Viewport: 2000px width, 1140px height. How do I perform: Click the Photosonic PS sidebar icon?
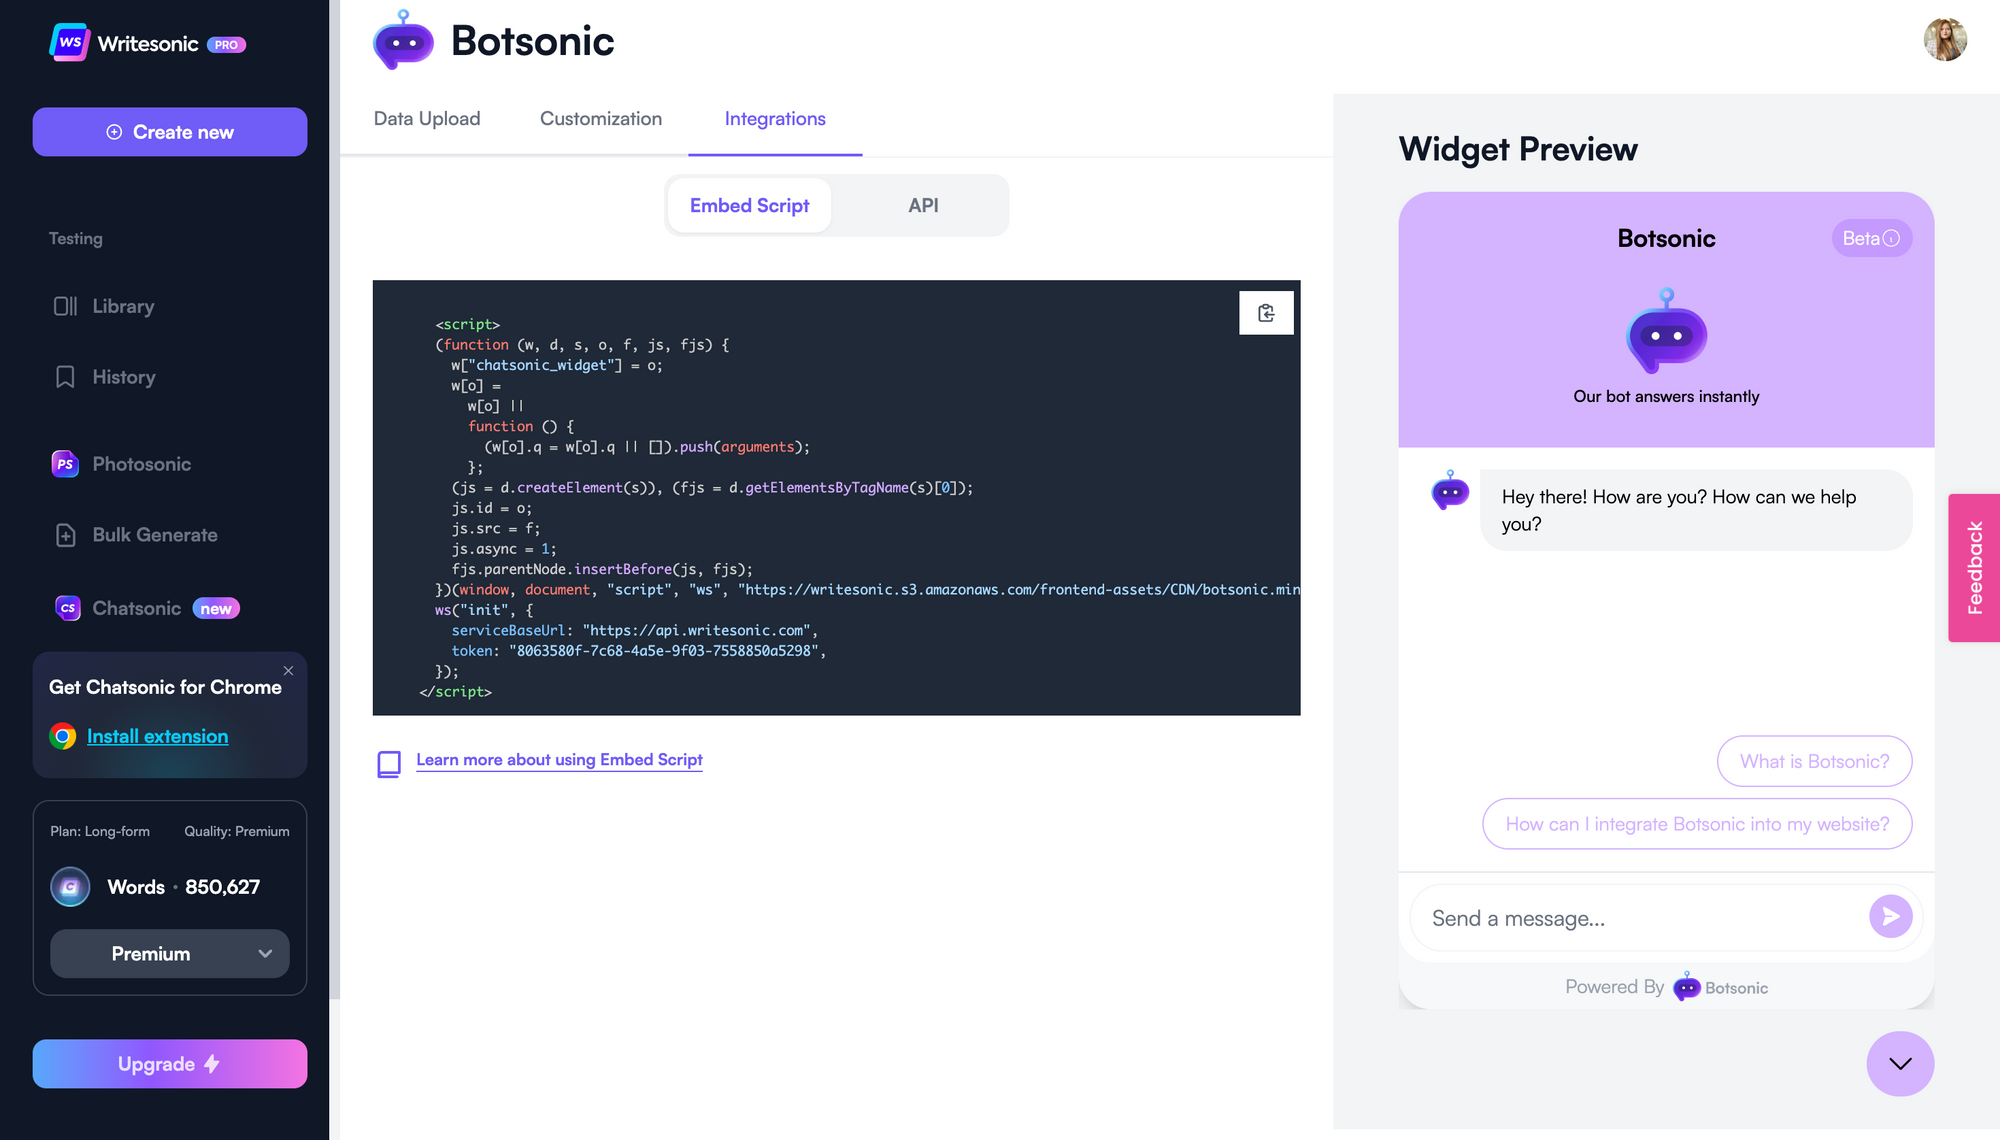pos(66,463)
